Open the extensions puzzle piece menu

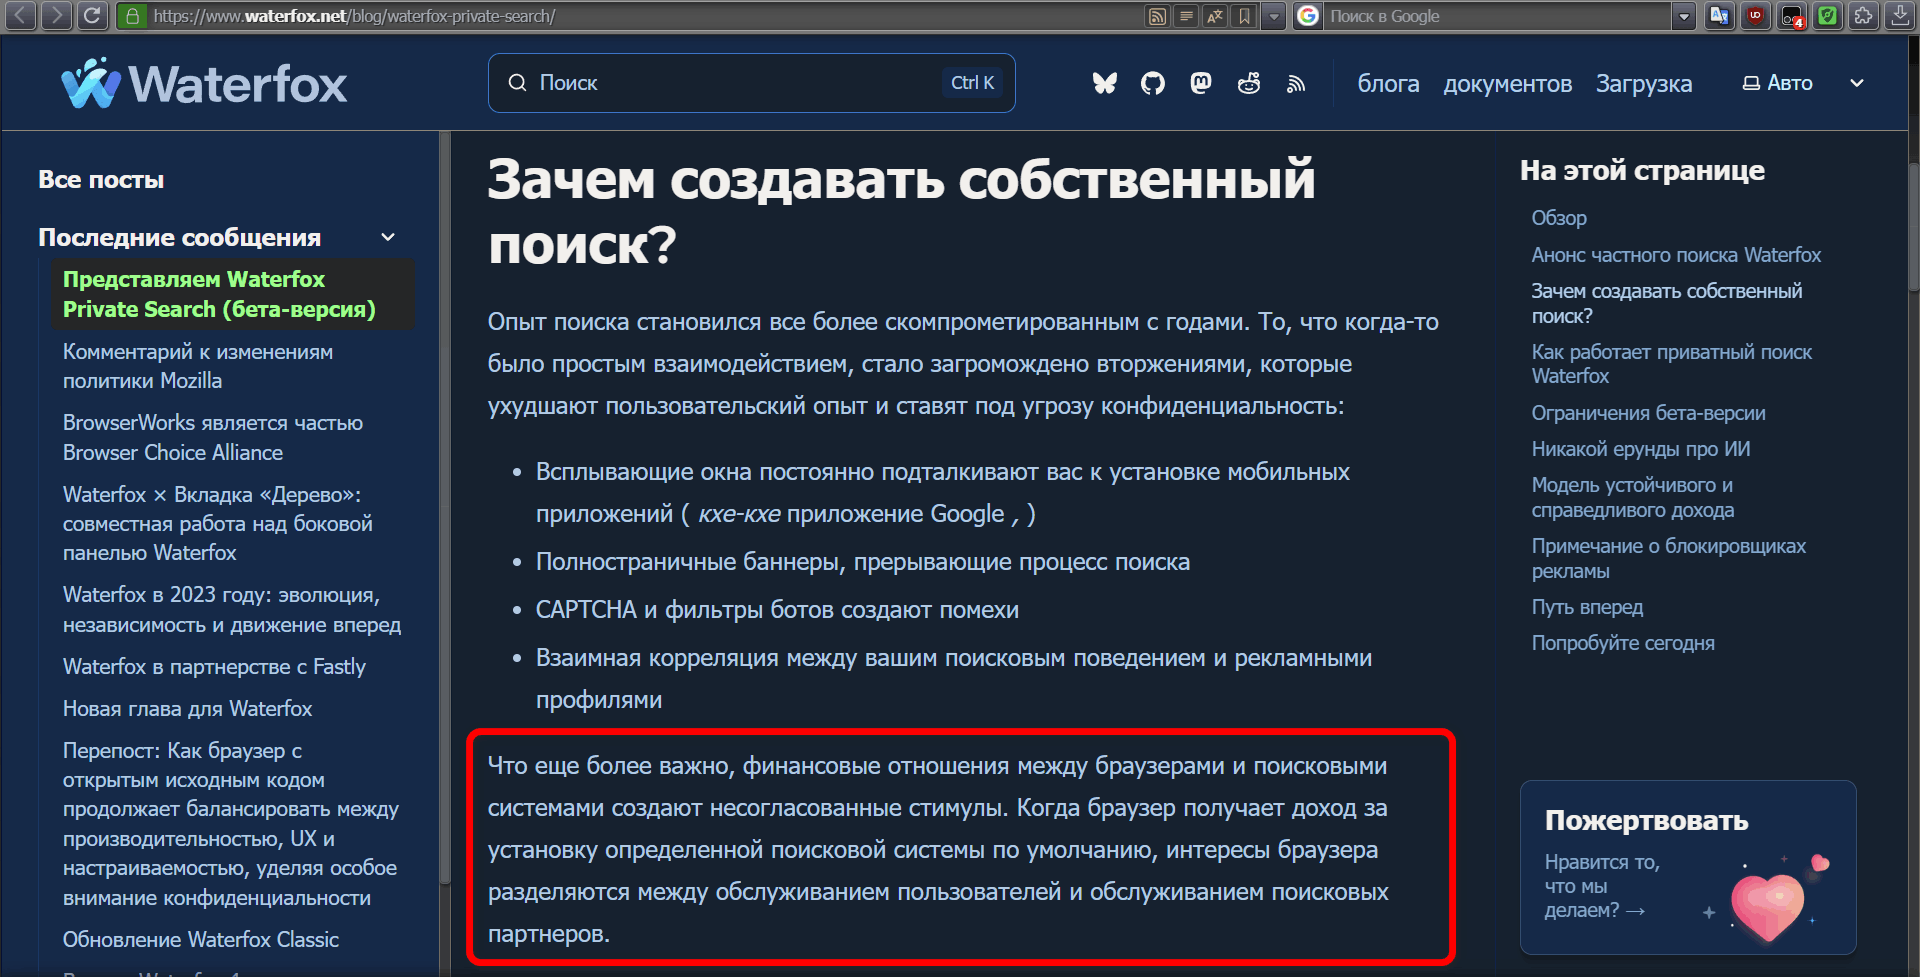pos(1864,16)
